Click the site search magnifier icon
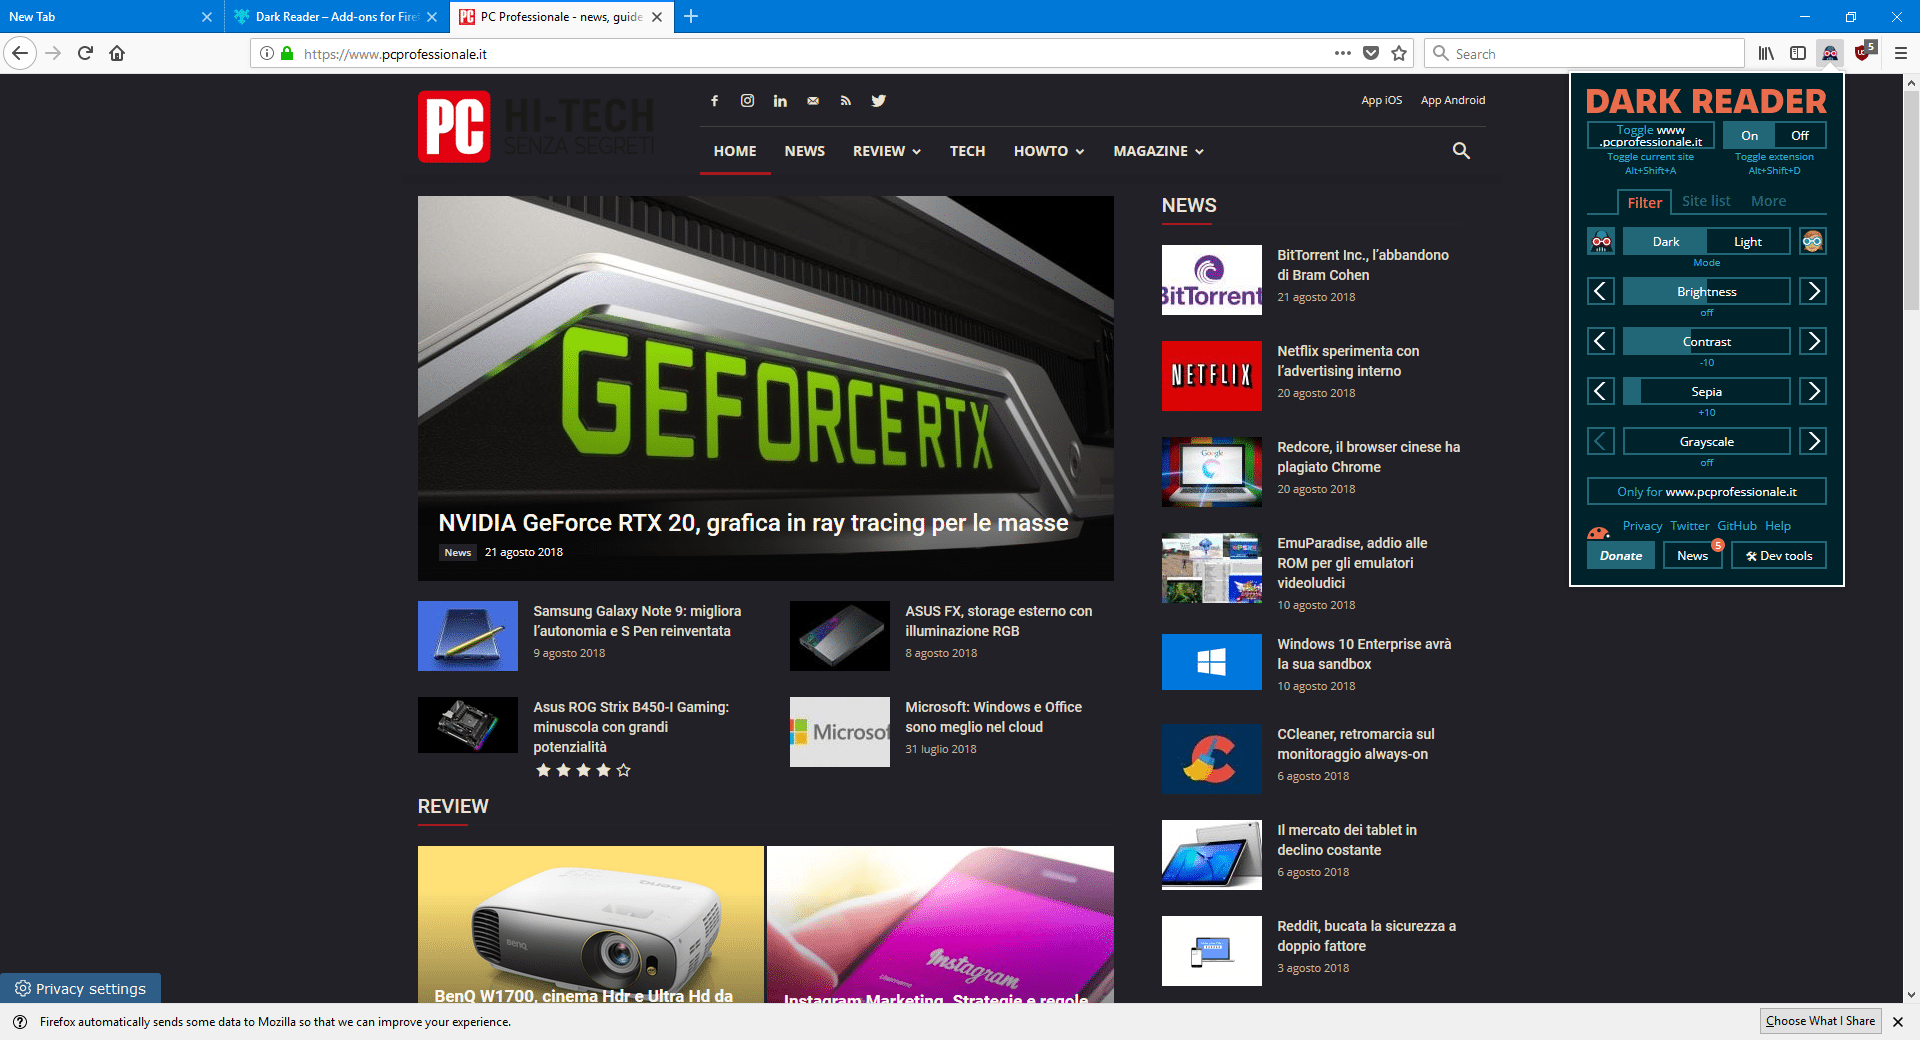This screenshot has height=1040, width=1920. click(x=1461, y=151)
